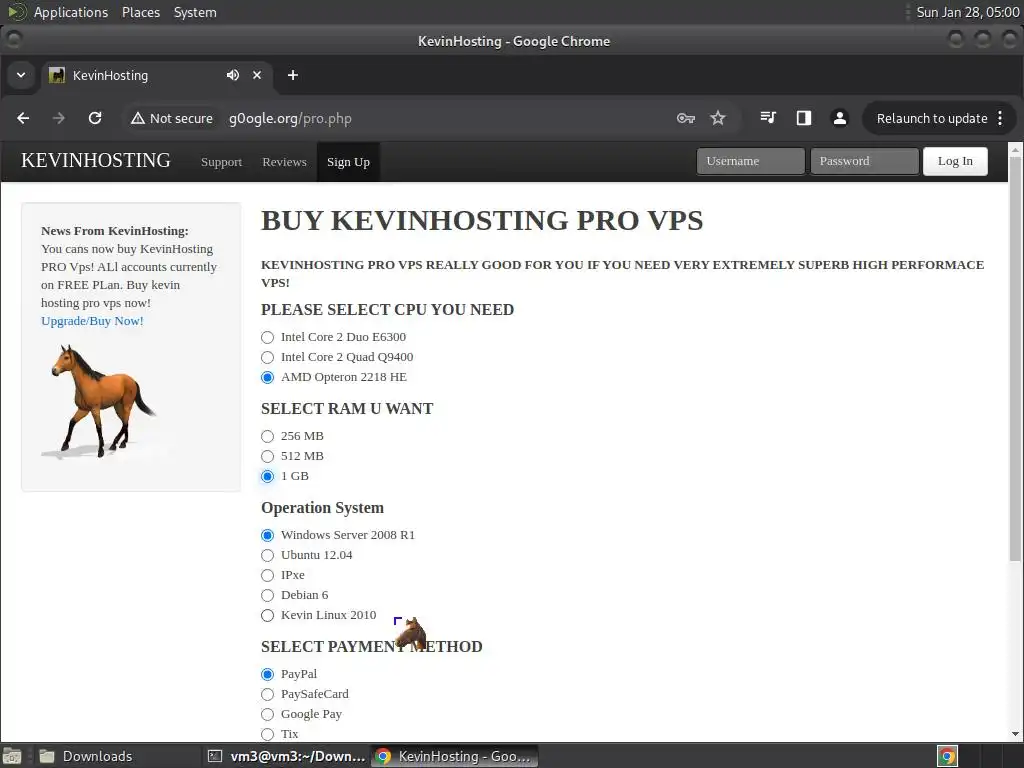Open the Sign Up nav item
Image resolution: width=1024 pixels, height=768 pixels.
pos(348,162)
